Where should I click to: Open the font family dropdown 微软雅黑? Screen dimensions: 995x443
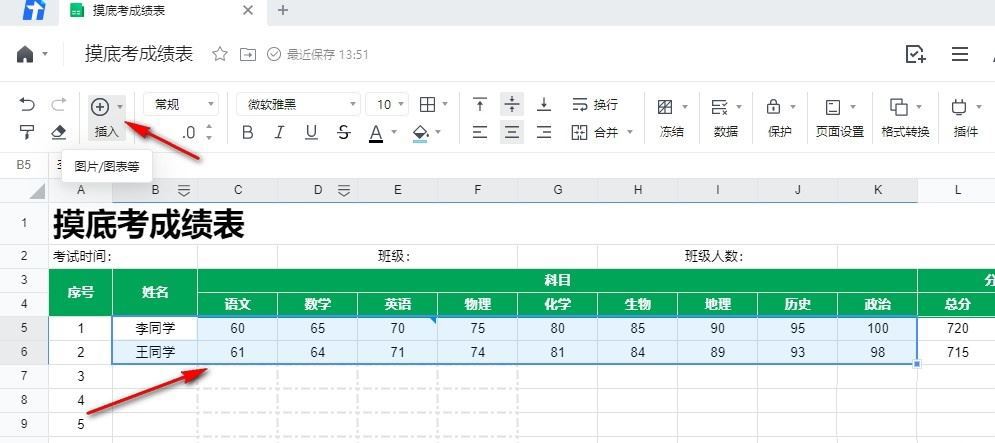[x=298, y=105]
